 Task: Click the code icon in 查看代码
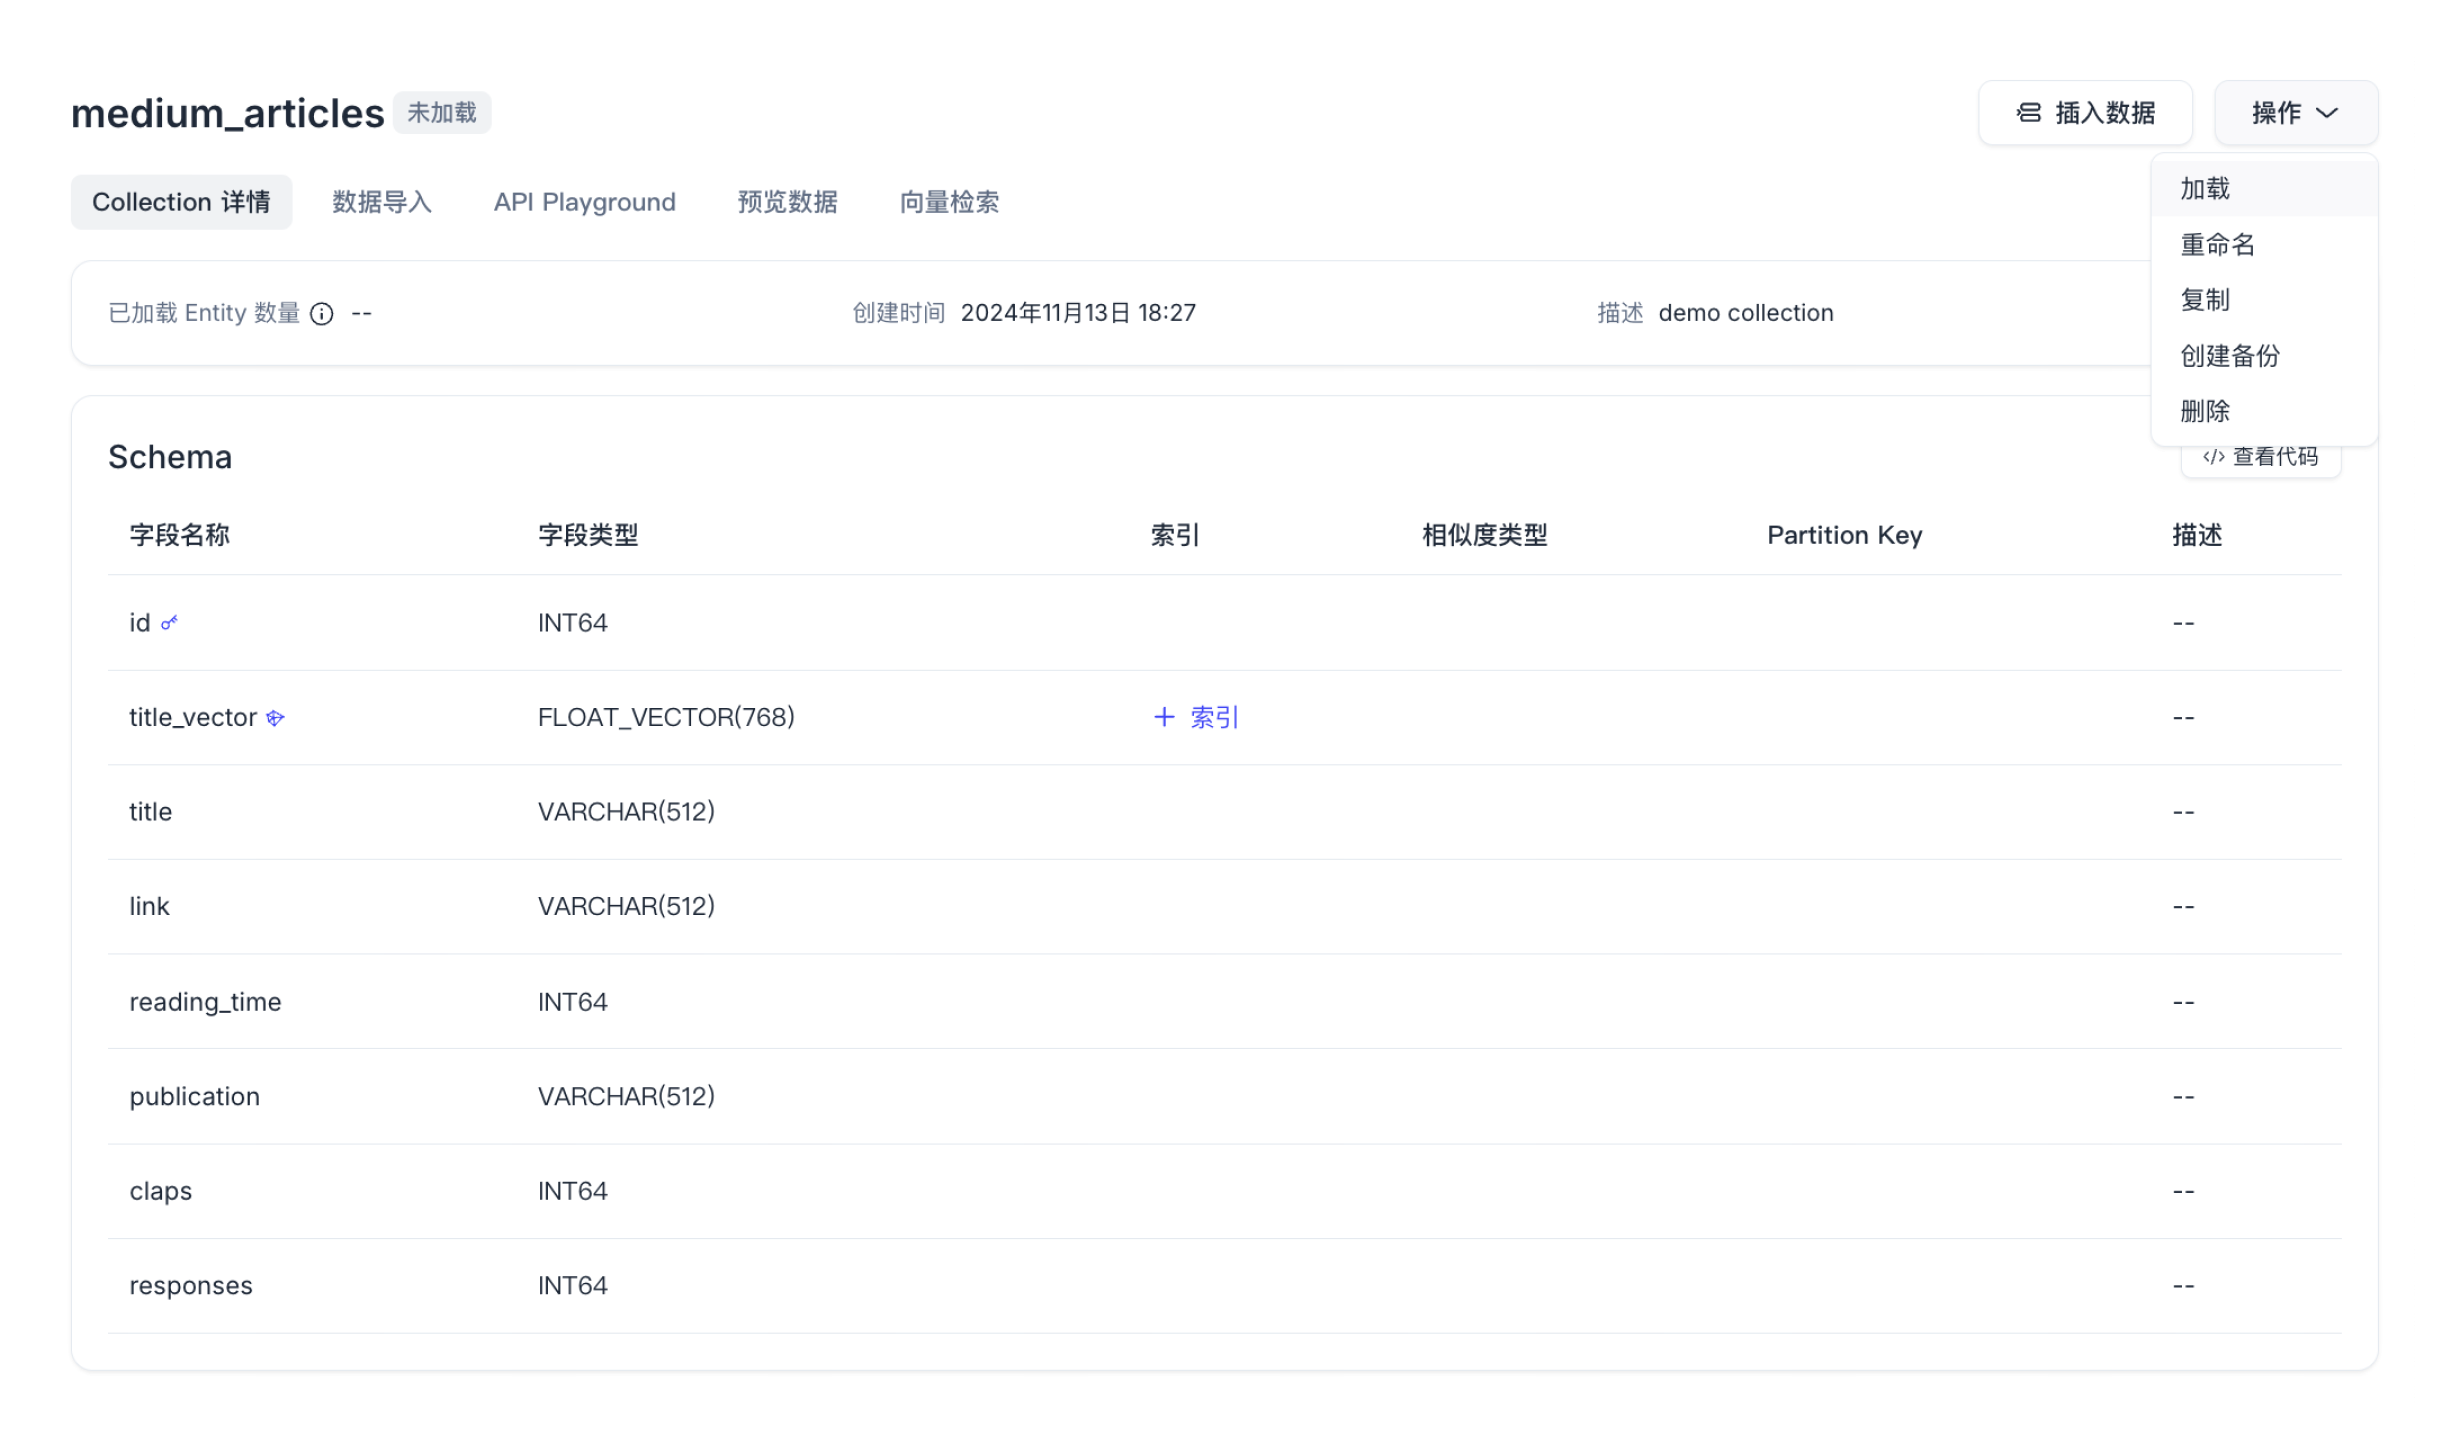click(x=2213, y=457)
